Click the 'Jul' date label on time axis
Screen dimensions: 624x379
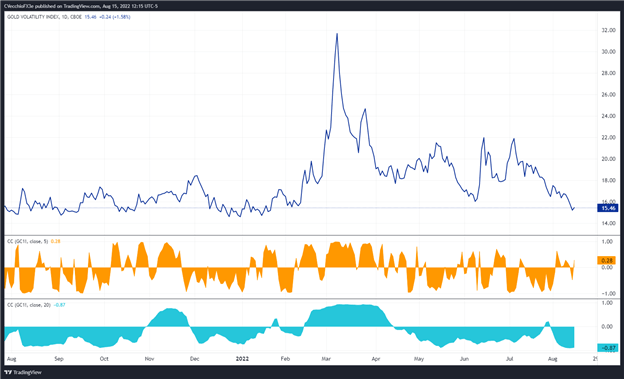(509, 359)
